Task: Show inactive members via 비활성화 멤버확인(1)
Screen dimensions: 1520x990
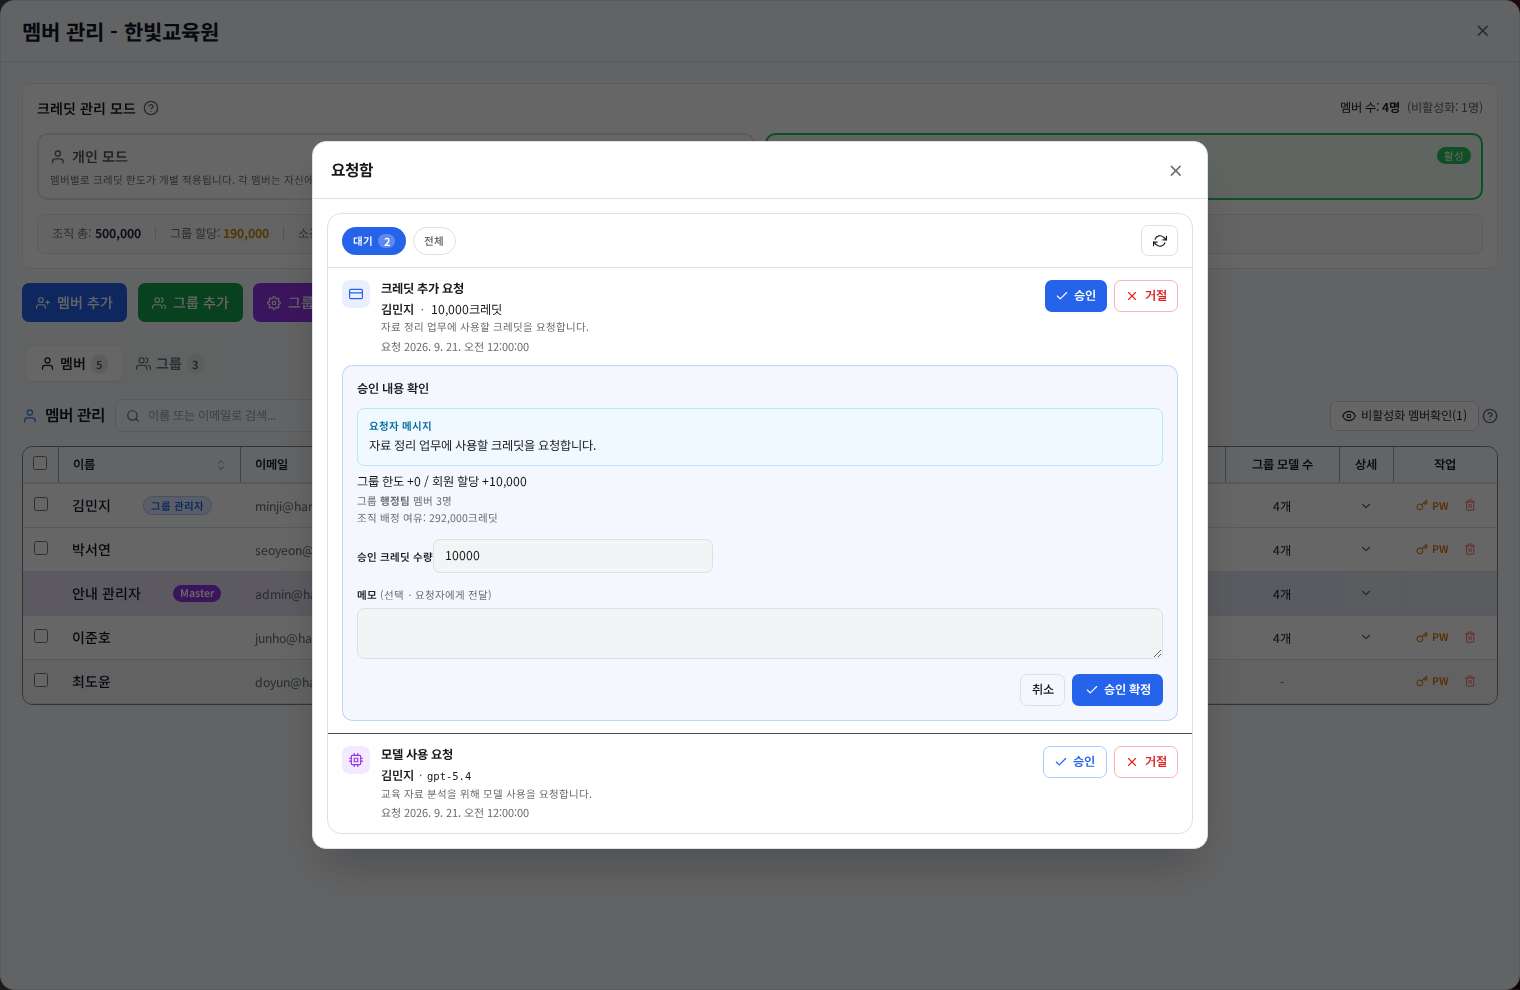Action: click(1404, 416)
